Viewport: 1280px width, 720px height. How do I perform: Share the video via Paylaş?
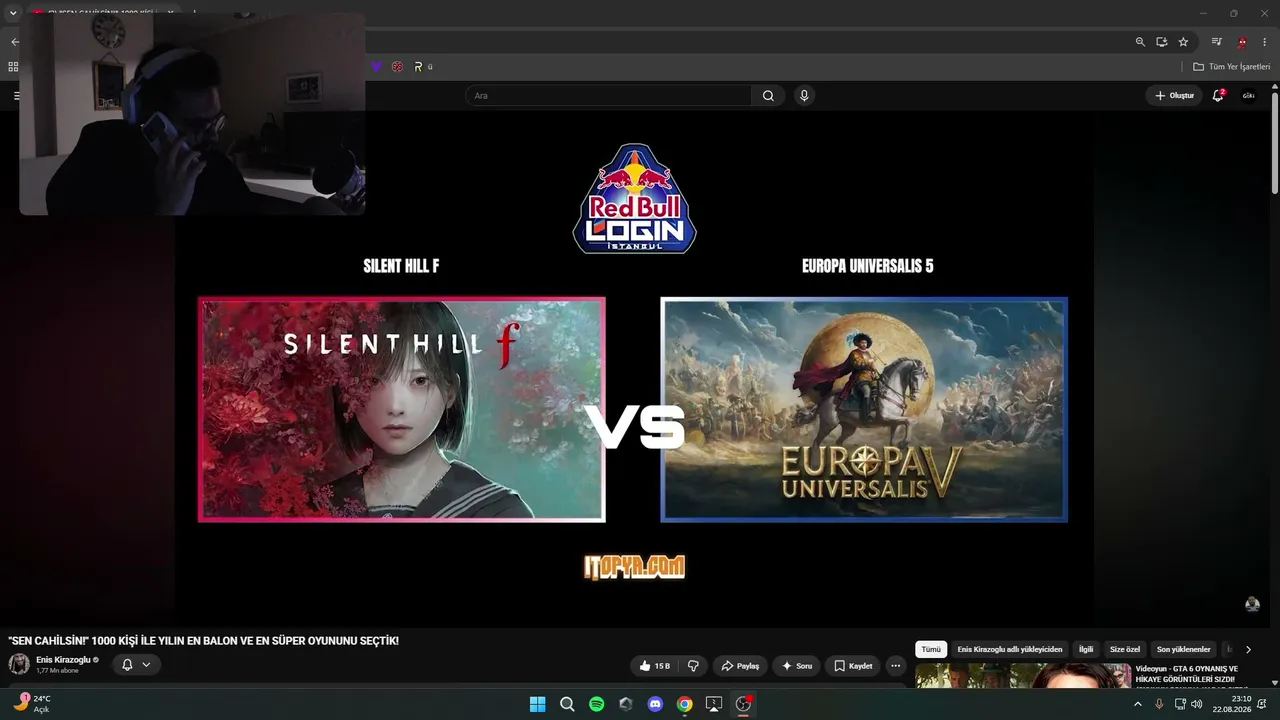pos(740,666)
